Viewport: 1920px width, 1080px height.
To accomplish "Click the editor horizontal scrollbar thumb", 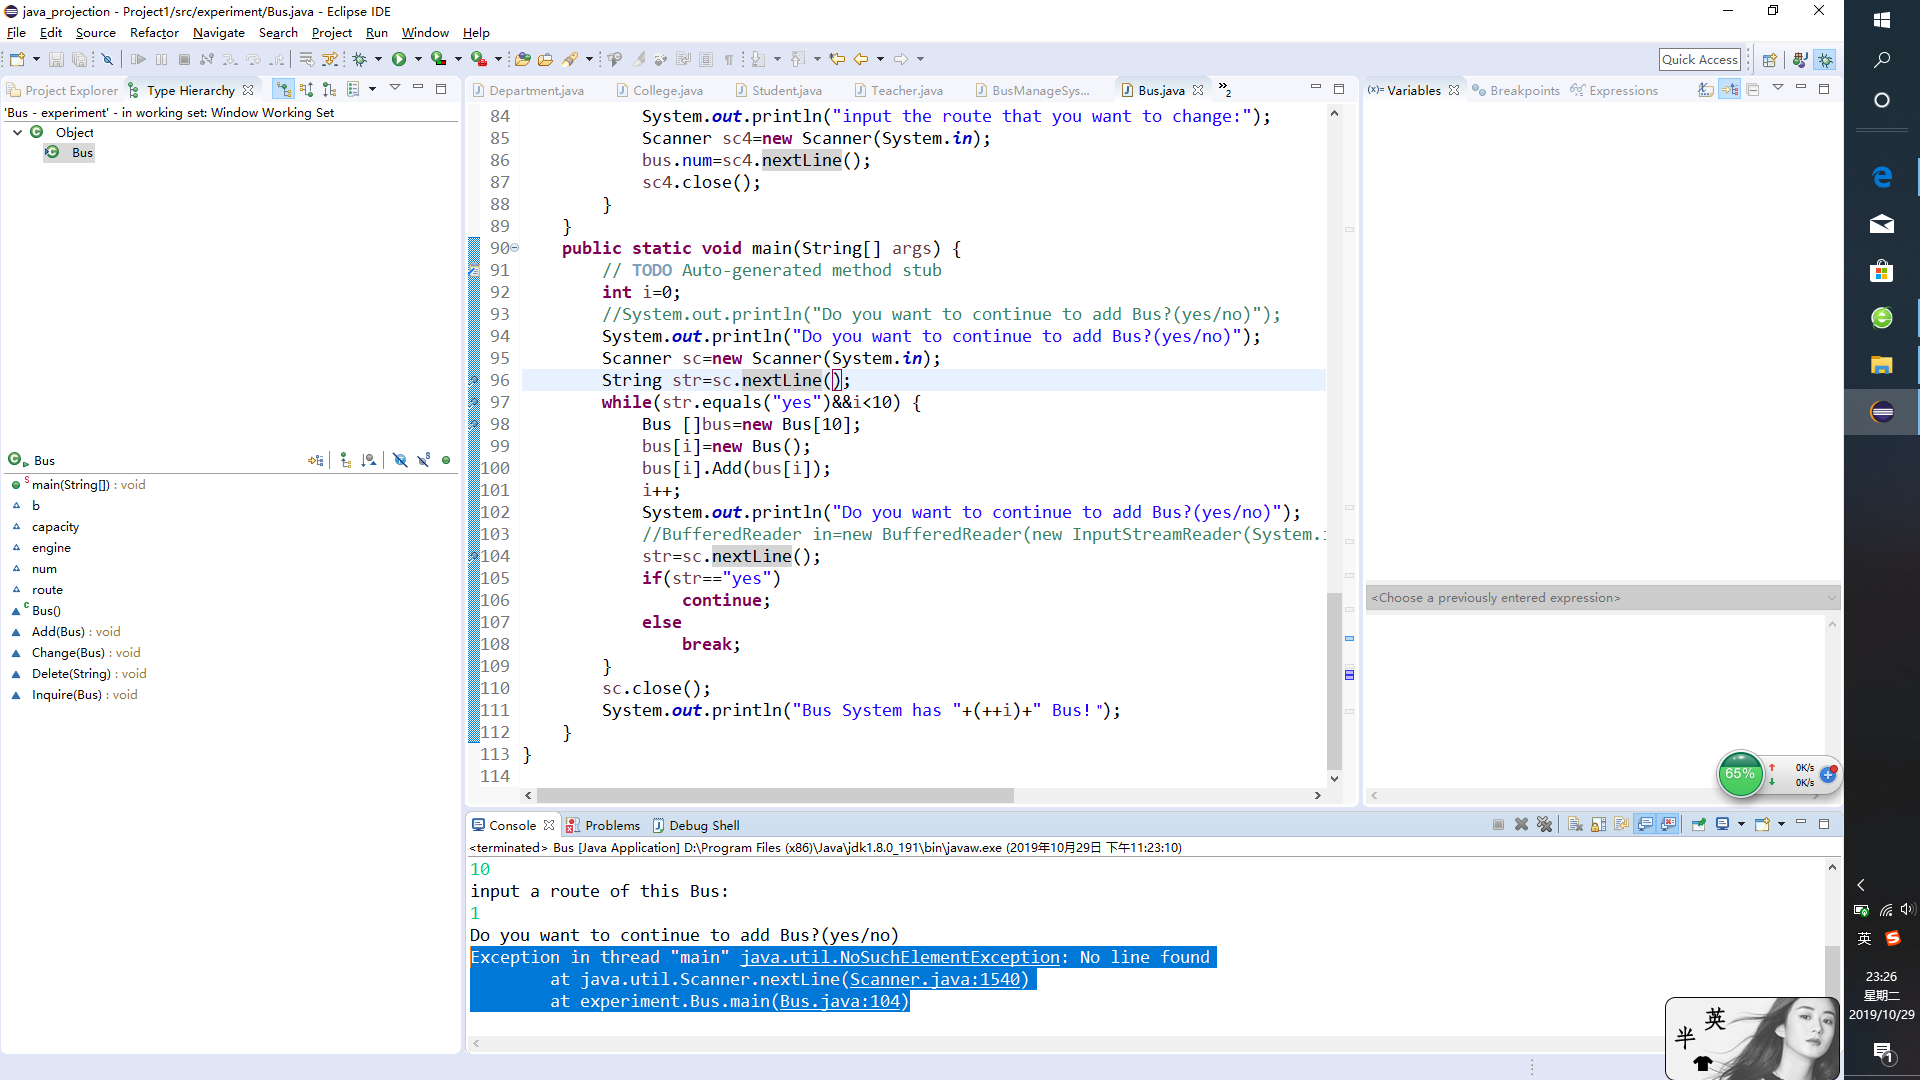I will pyautogui.click(x=775, y=796).
